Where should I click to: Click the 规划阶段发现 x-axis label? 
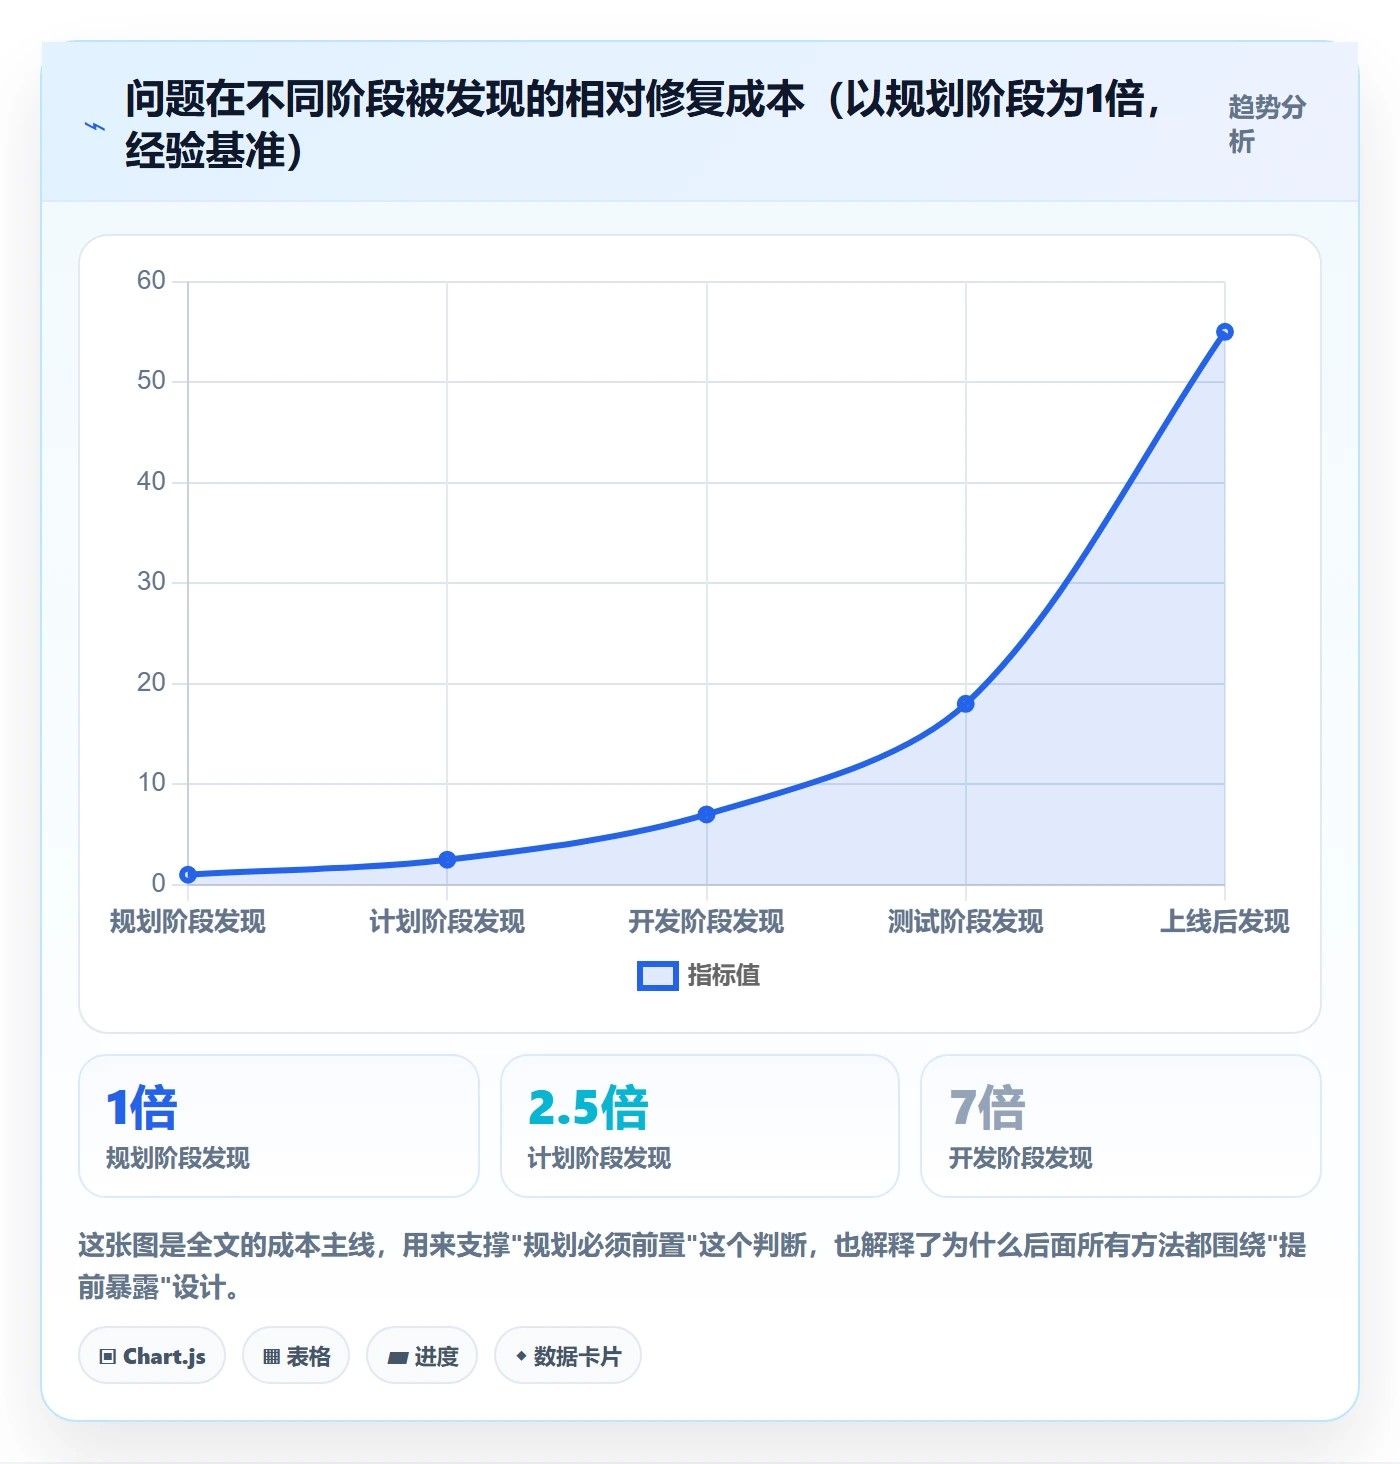[188, 922]
